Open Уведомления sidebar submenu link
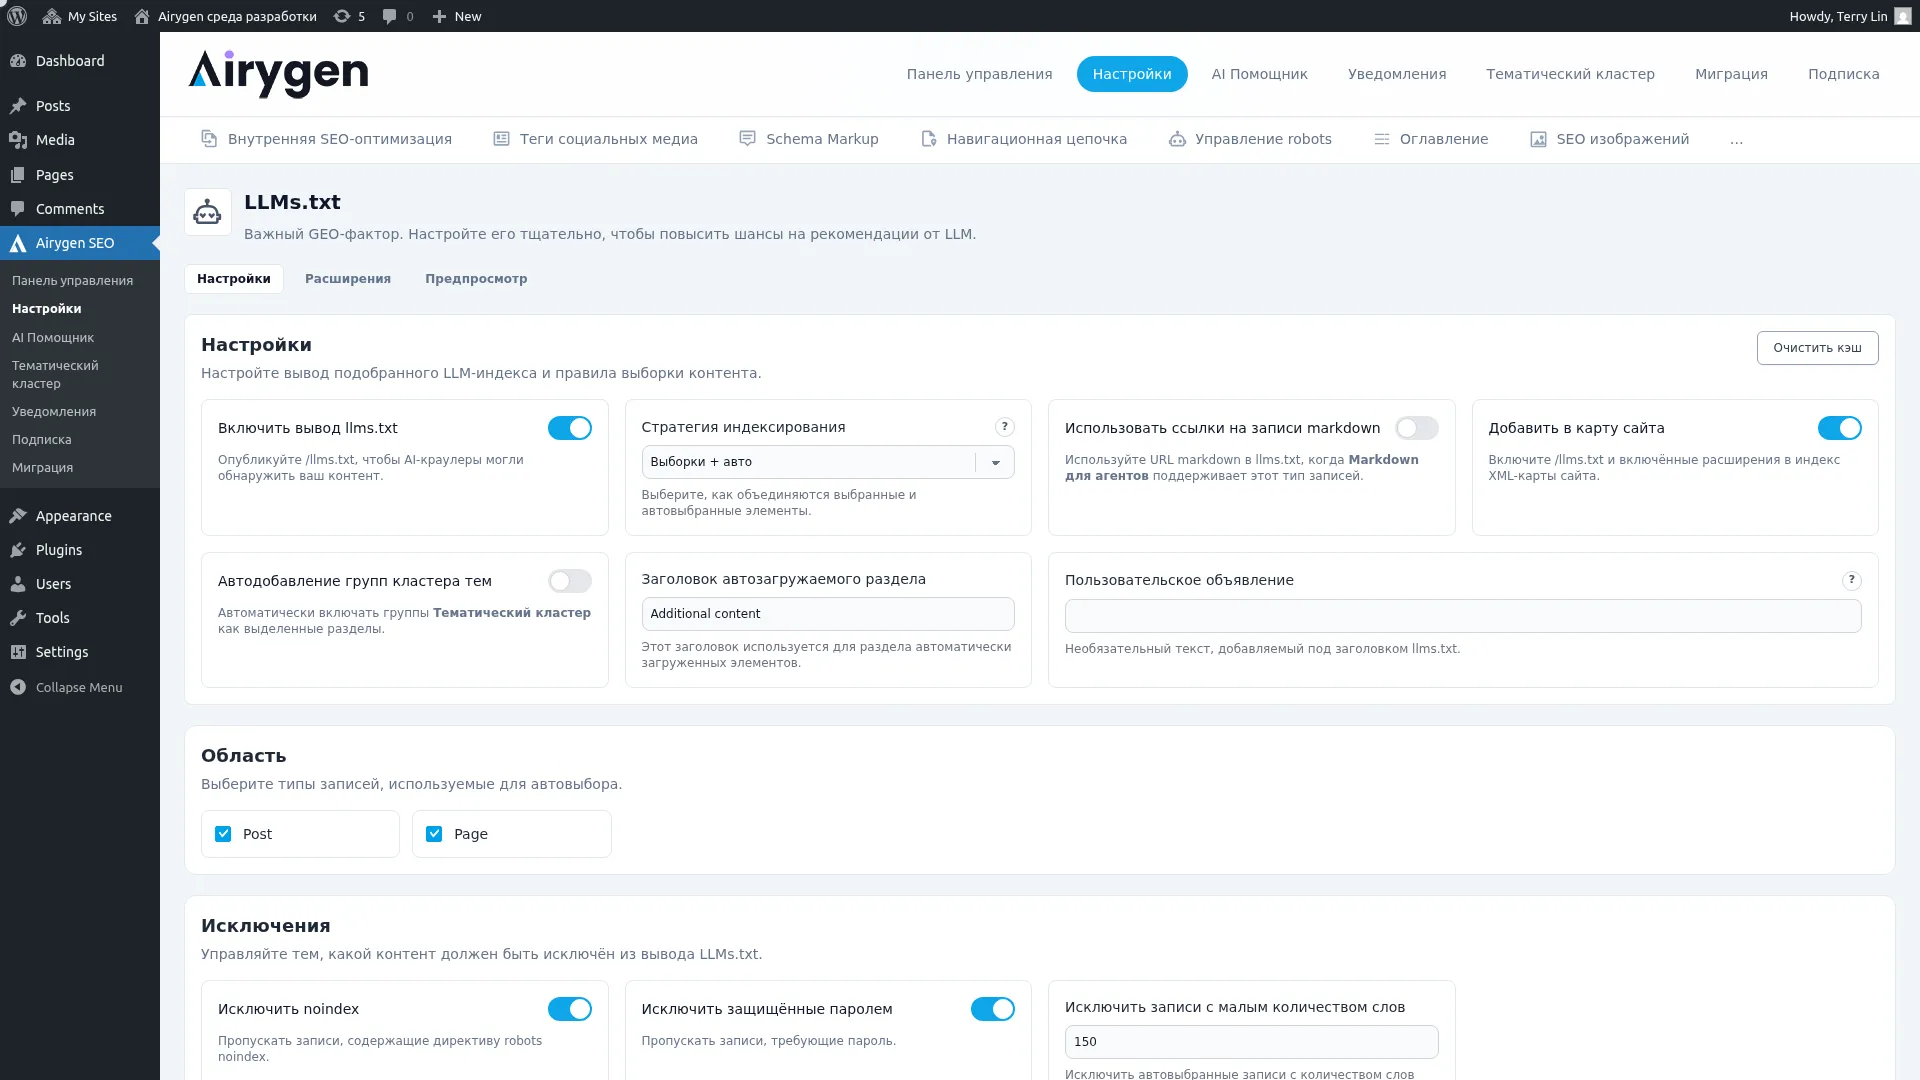Screen dimensions: 1920x1080 [54, 412]
